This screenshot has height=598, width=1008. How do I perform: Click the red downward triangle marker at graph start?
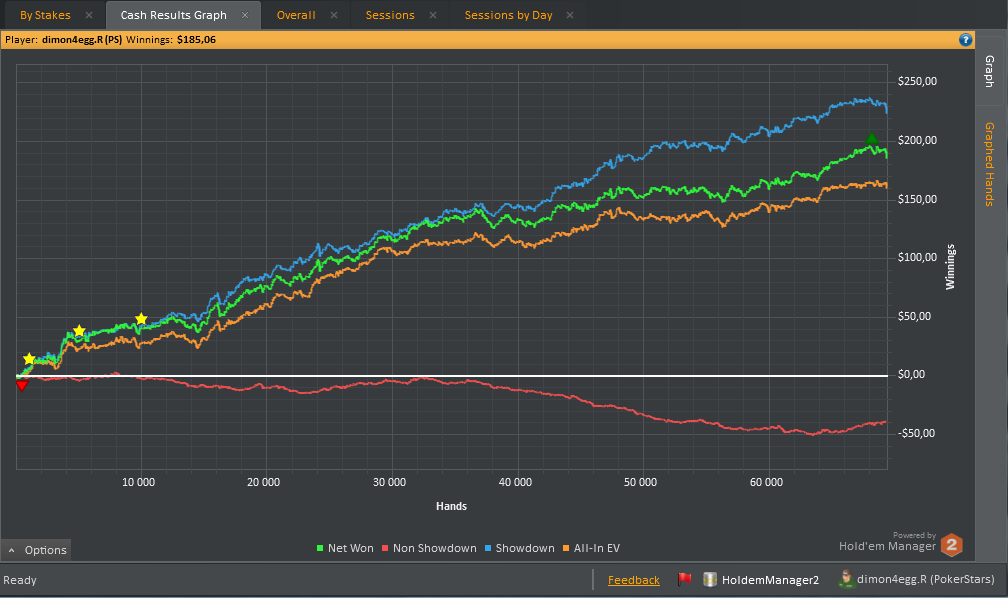click(22, 385)
